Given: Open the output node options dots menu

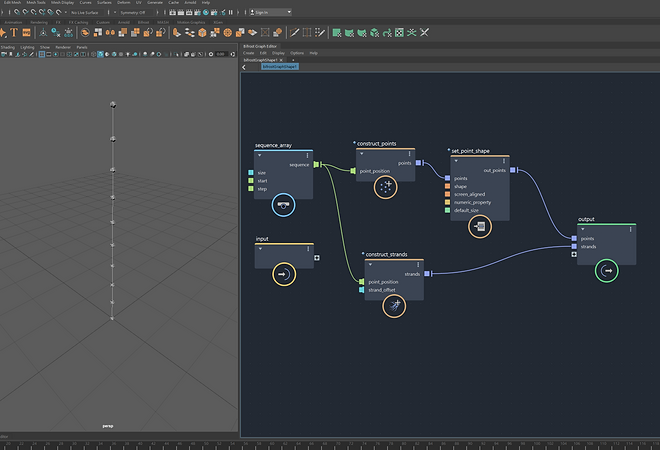Looking at the screenshot, I should (631, 229).
